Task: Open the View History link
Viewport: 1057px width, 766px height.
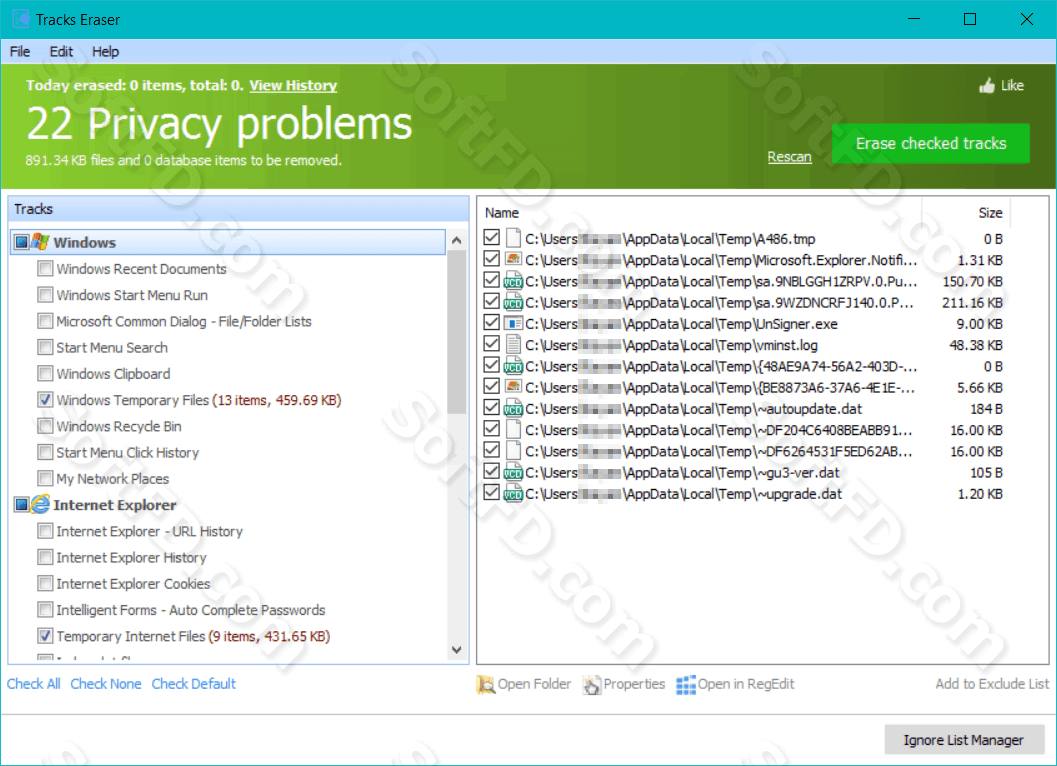Action: point(293,86)
